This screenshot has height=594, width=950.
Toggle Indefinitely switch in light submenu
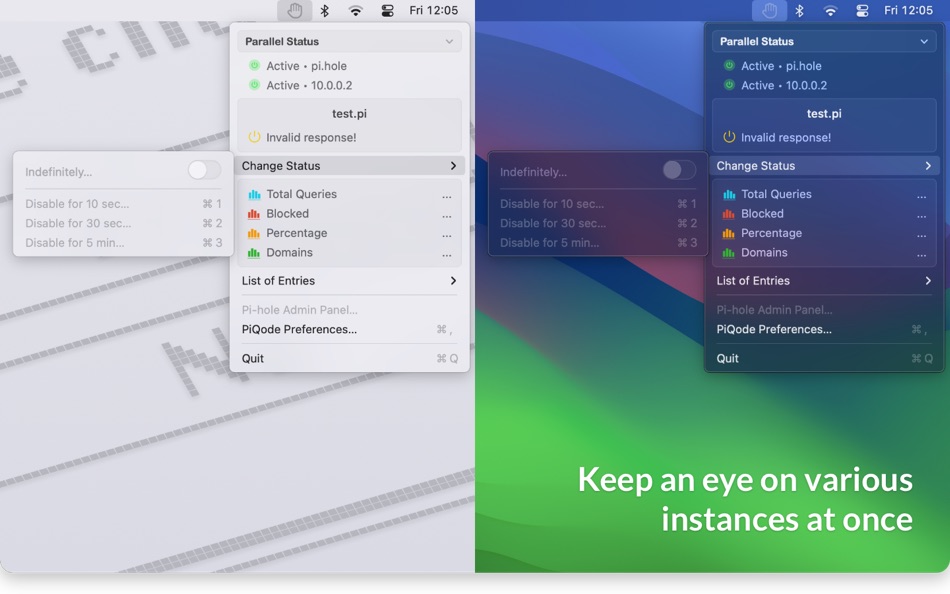coord(204,170)
